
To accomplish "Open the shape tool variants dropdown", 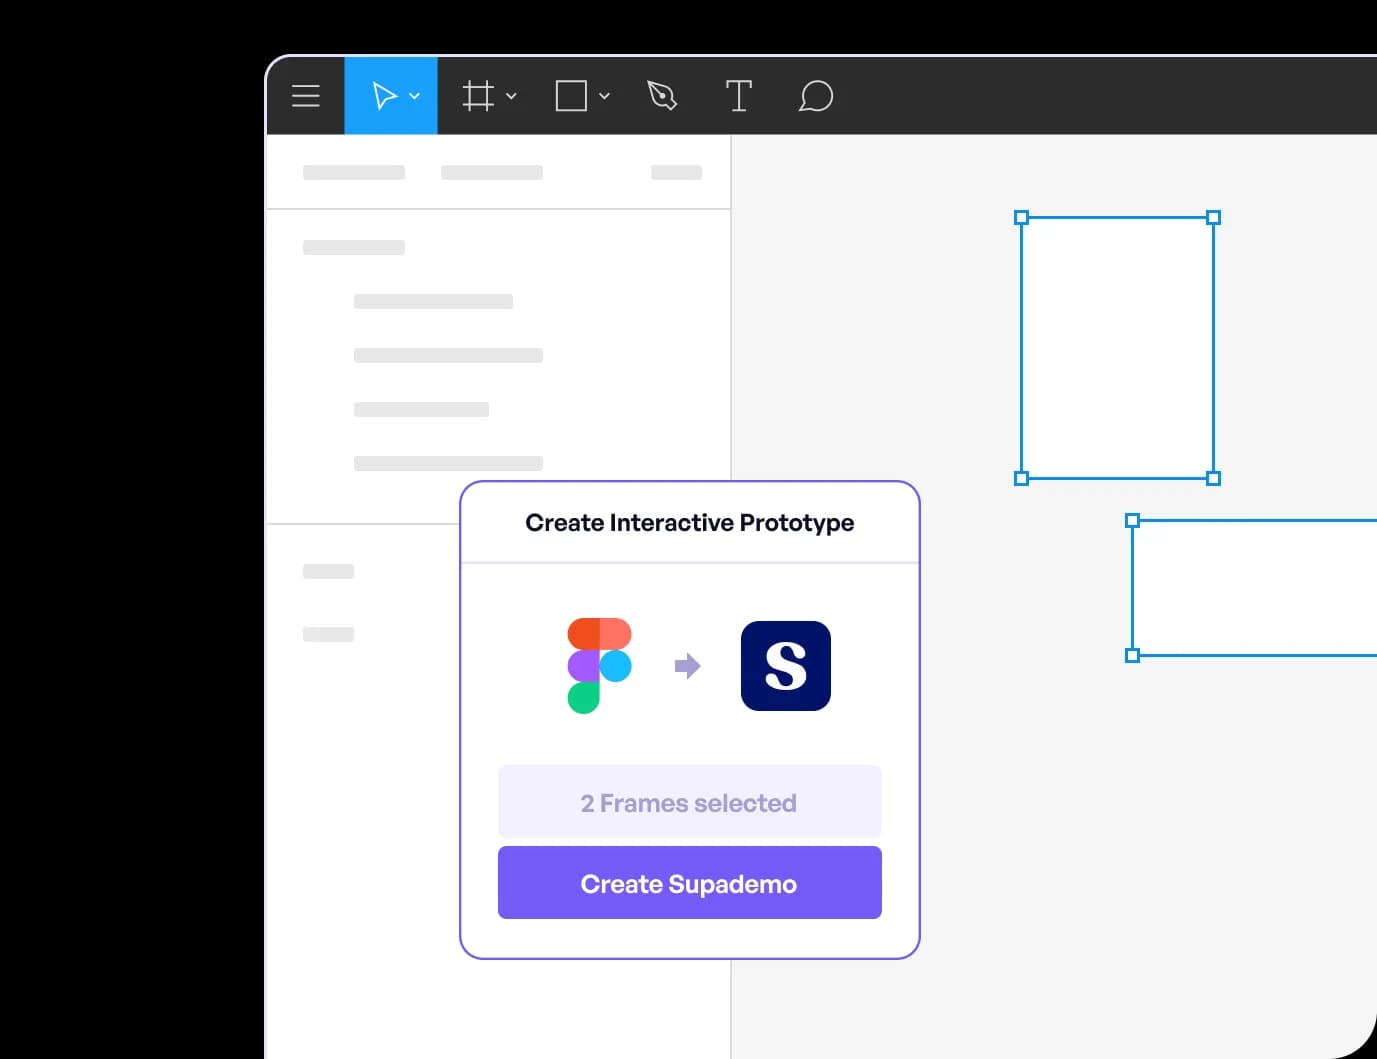I will [604, 96].
